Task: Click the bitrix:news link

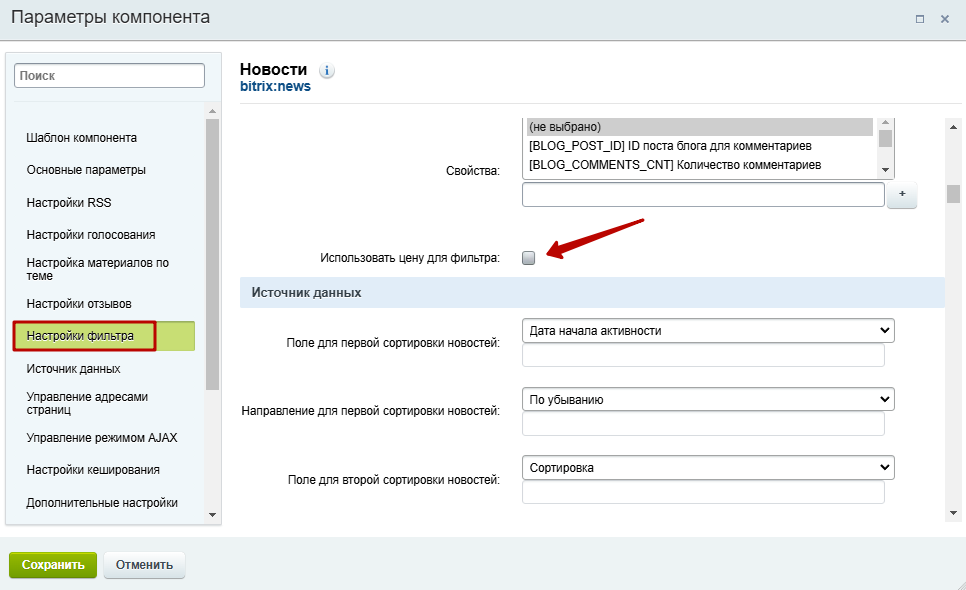Action: 275,86
